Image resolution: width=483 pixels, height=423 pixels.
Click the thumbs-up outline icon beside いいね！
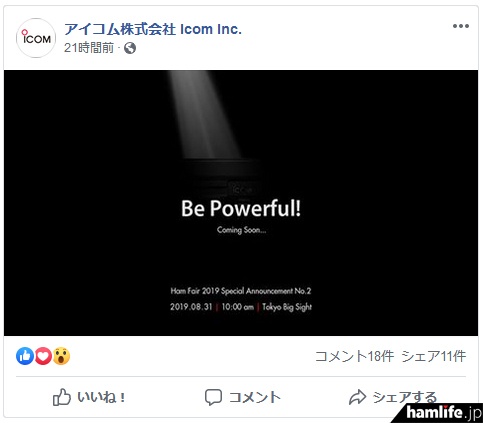click(x=62, y=397)
